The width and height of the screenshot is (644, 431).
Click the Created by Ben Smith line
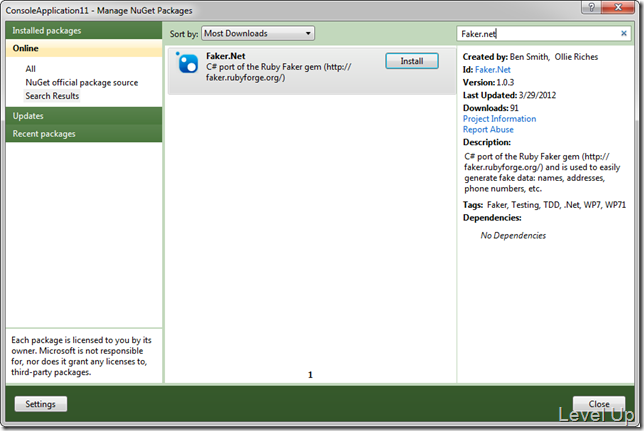point(530,57)
